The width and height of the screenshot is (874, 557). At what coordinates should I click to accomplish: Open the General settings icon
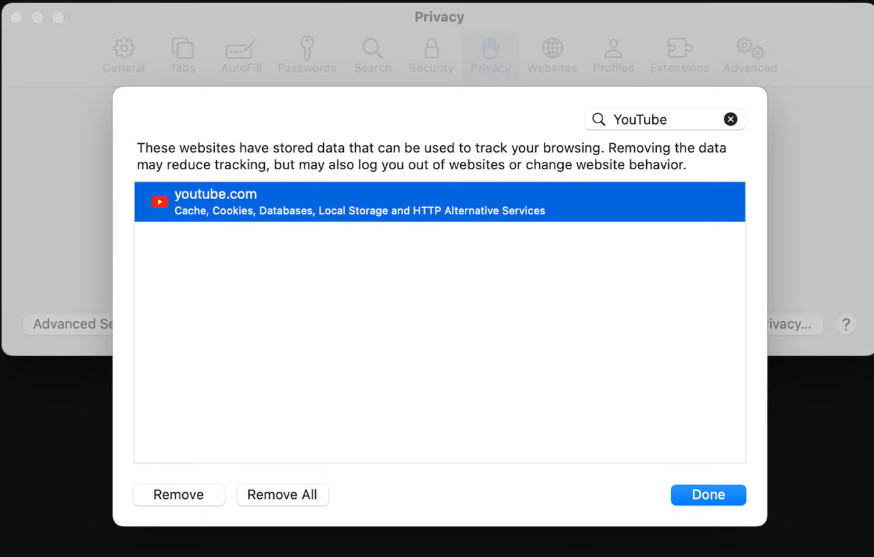[x=124, y=49]
